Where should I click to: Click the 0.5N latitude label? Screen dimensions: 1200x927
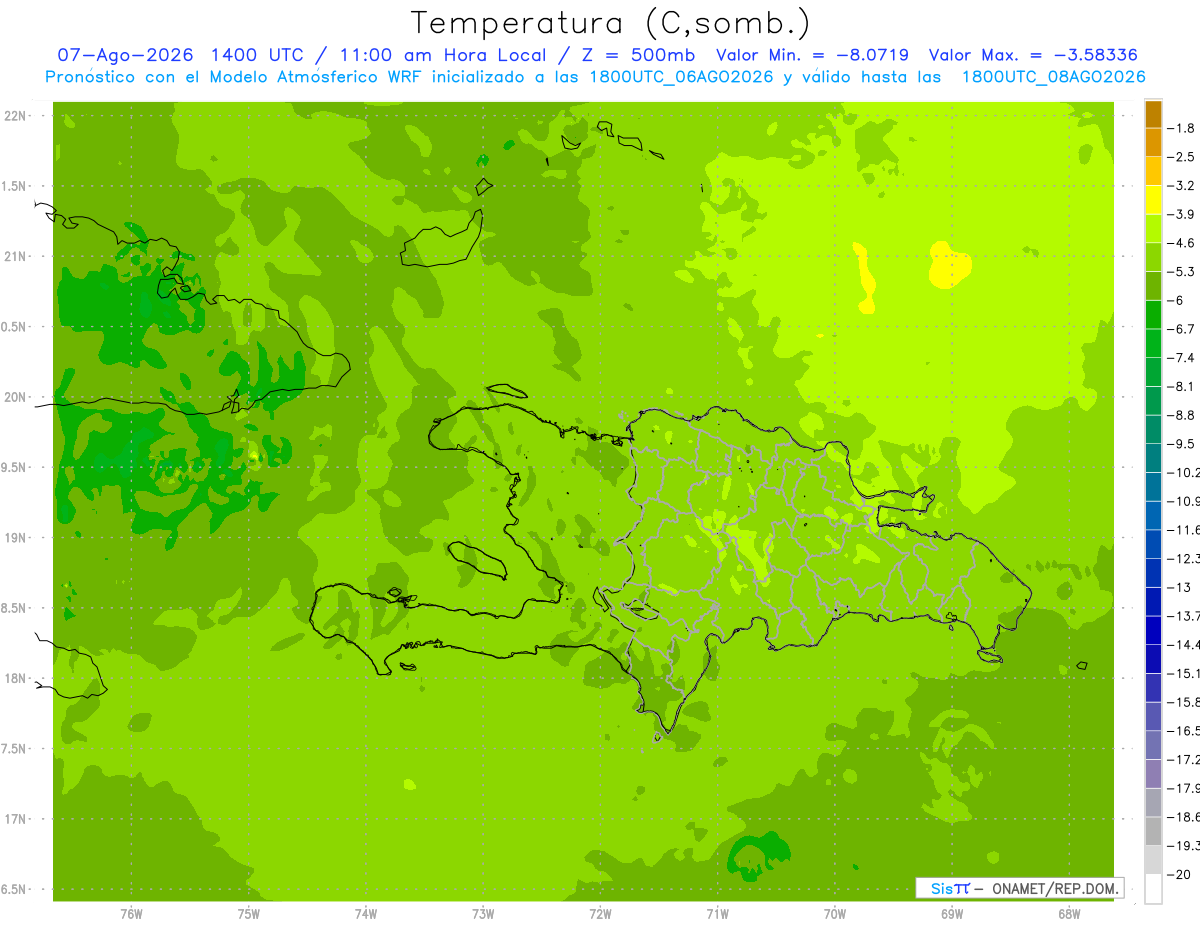pos(15,327)
